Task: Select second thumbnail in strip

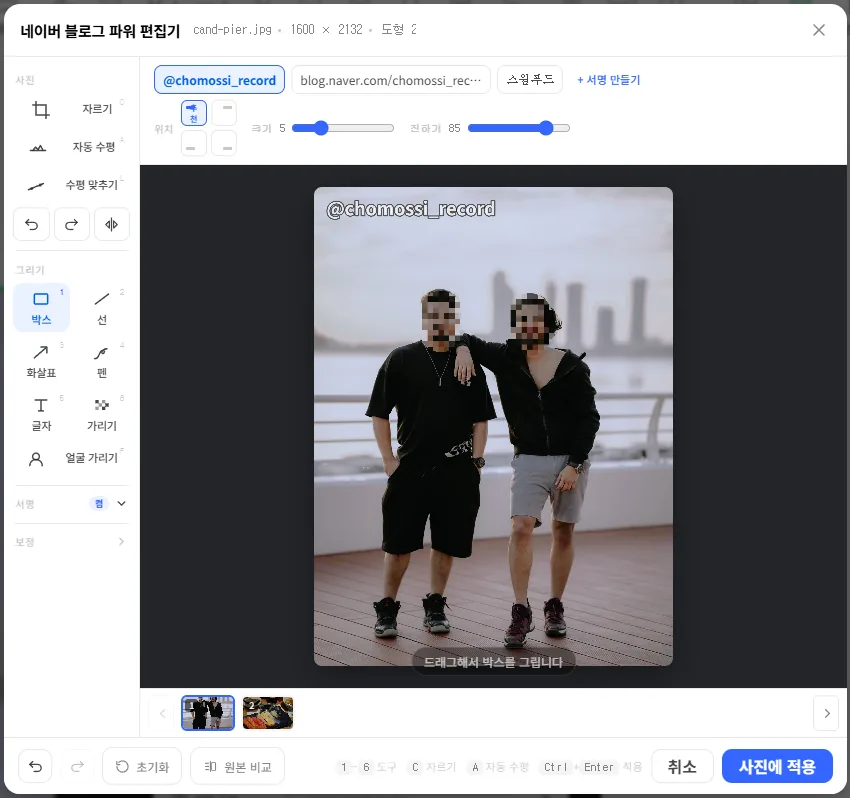Action: coord(268,713)
